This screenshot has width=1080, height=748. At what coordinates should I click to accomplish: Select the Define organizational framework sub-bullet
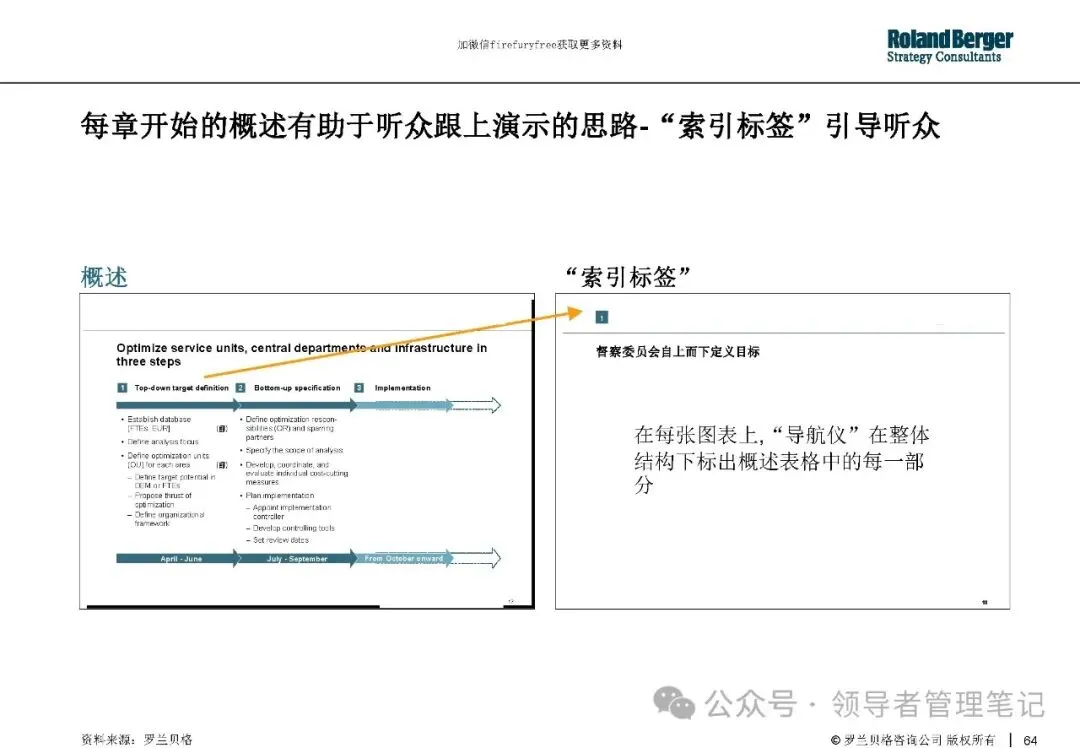pos(166,519)
